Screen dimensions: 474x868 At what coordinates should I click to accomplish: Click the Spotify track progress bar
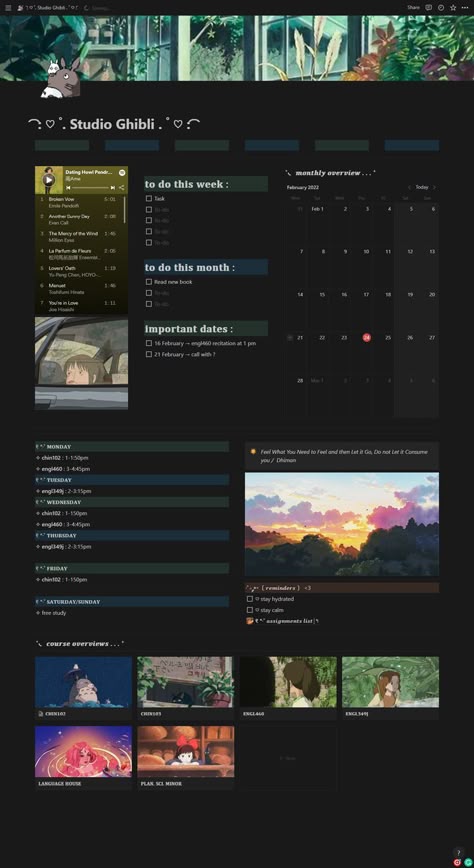90,188
